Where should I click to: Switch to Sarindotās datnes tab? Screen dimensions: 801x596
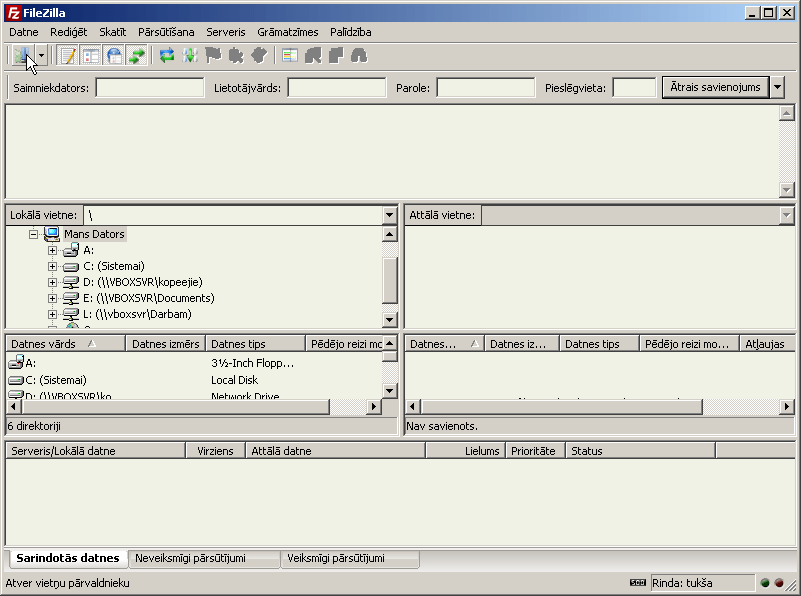point(67,558)
